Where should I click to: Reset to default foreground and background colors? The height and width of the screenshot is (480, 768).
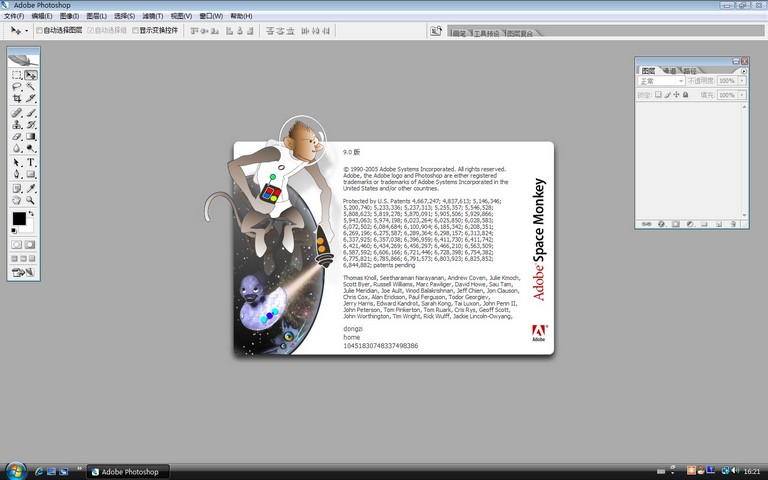[14, 230]
